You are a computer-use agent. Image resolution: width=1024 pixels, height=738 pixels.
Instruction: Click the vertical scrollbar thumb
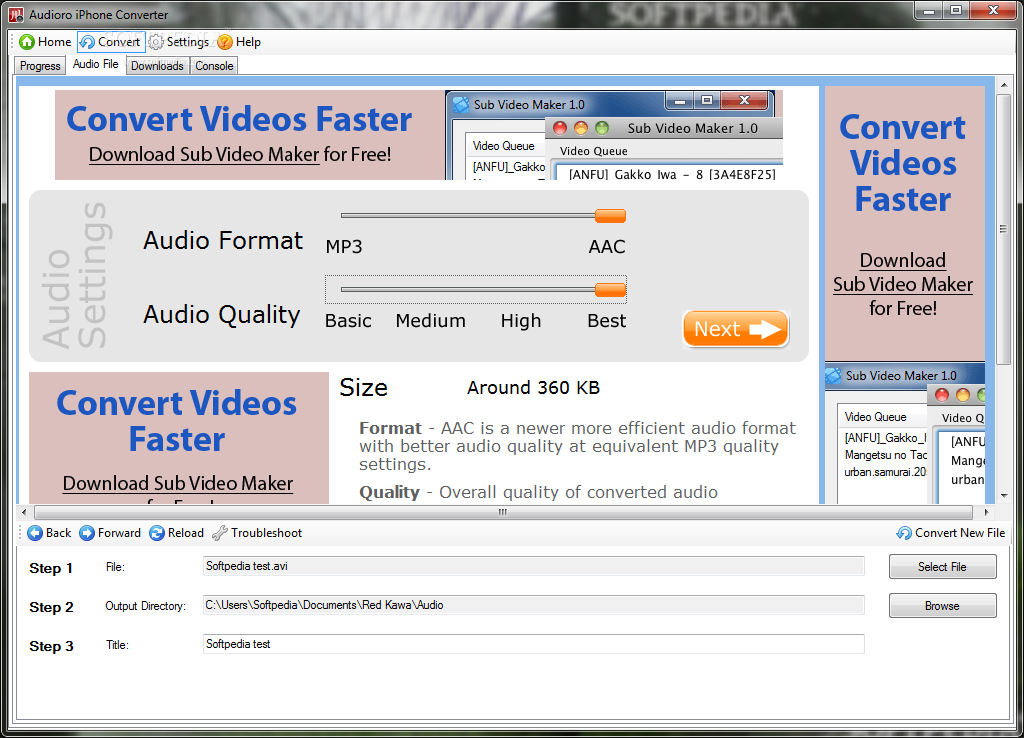[x=1004, y=229]
